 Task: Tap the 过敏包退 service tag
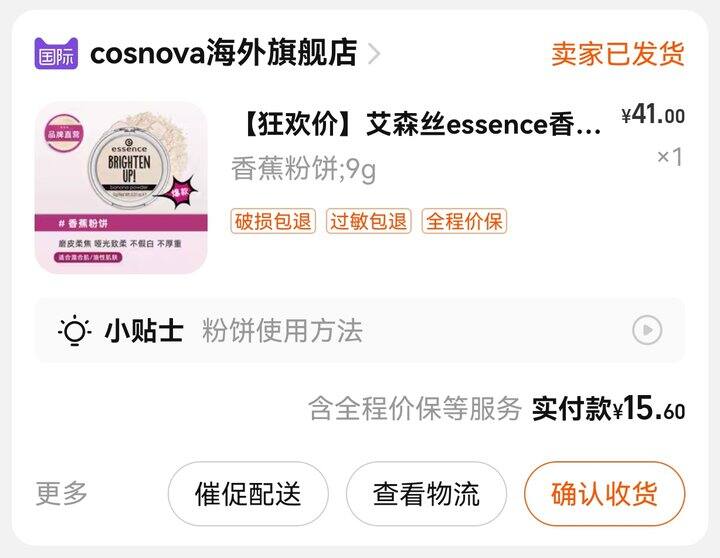369,221
